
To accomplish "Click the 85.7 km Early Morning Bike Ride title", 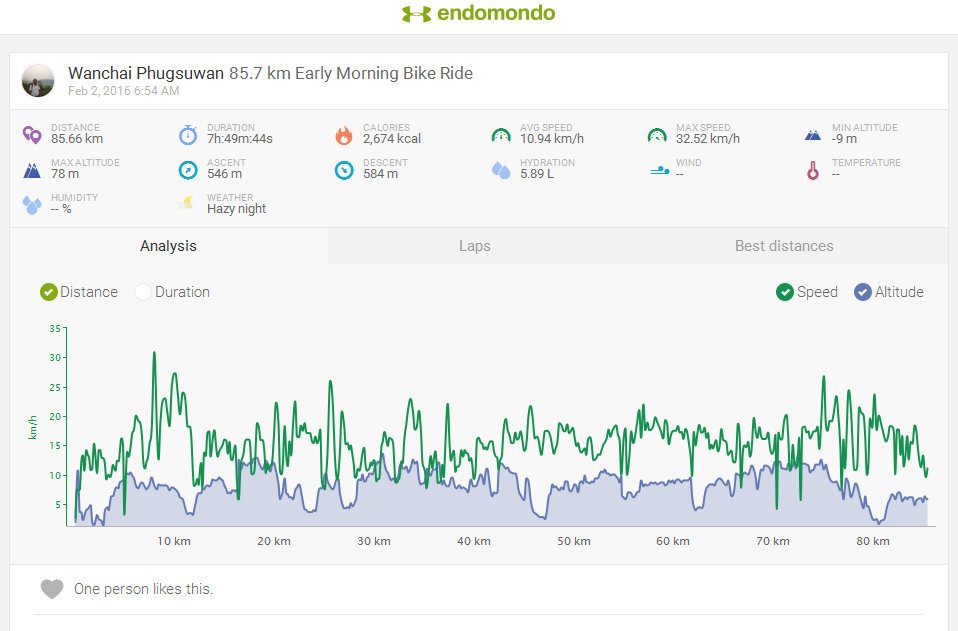I will [351, 73].
